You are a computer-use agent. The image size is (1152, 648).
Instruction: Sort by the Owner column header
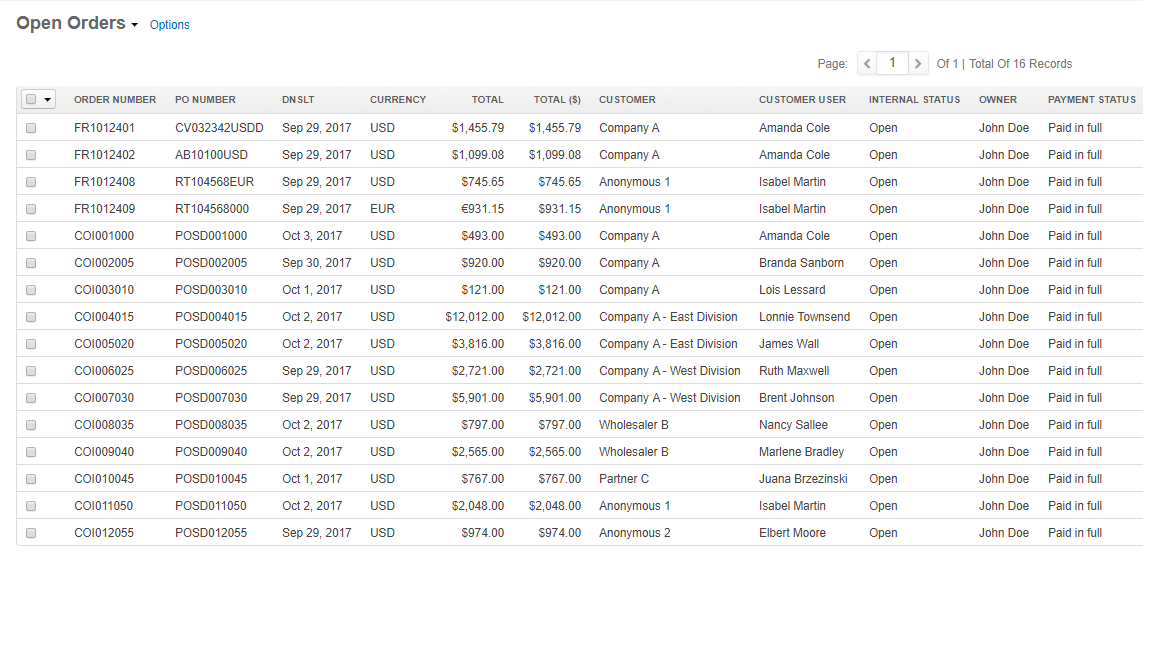[998, 100]
